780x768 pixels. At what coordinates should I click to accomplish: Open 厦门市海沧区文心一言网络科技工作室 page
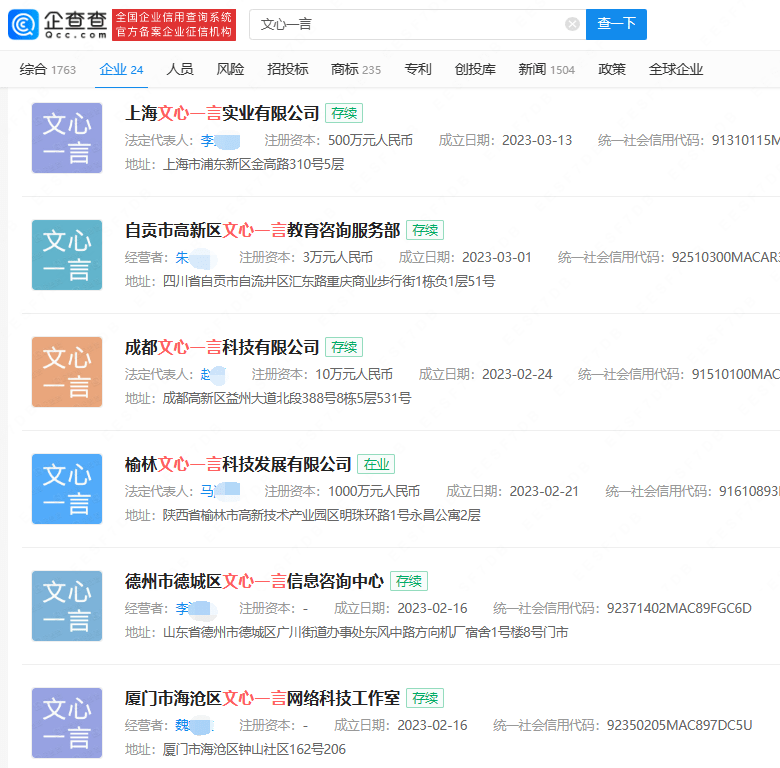click(262, 698)
